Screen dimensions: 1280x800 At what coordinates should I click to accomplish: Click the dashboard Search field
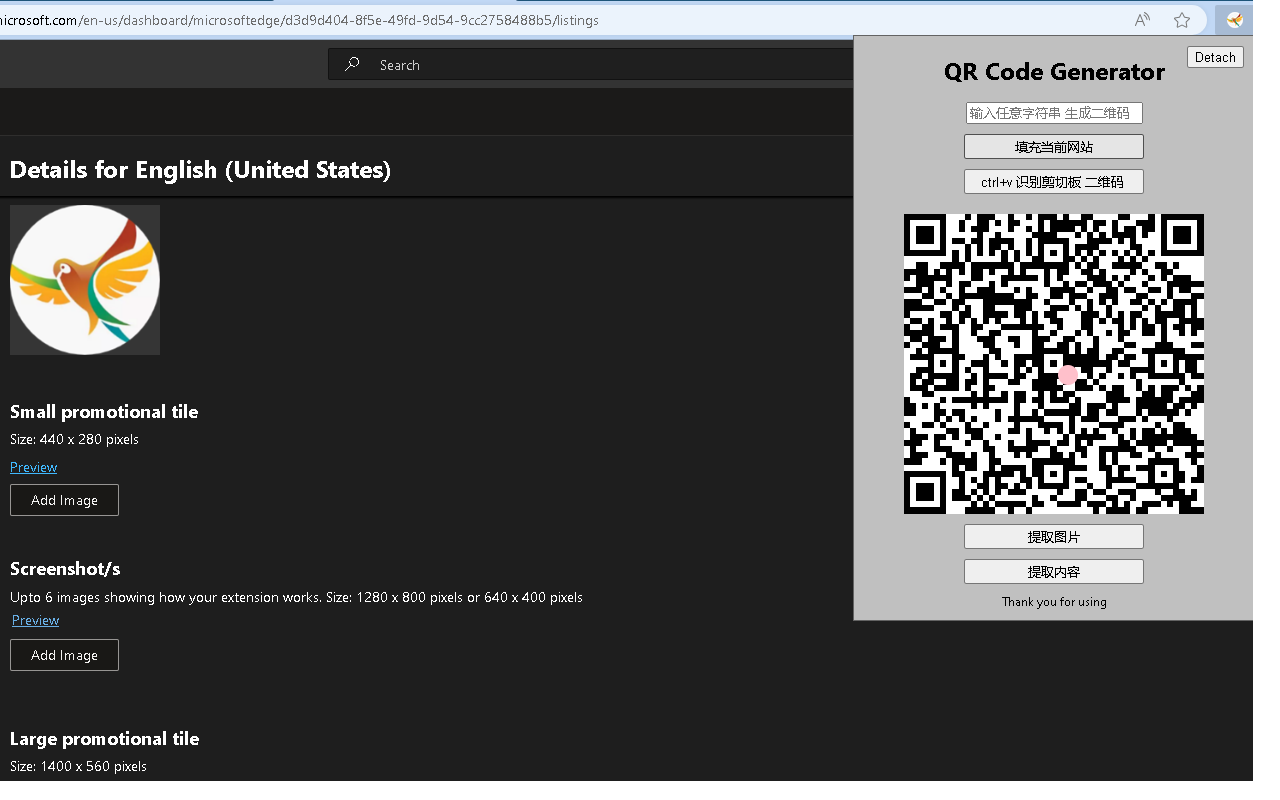tap(590, 64)
